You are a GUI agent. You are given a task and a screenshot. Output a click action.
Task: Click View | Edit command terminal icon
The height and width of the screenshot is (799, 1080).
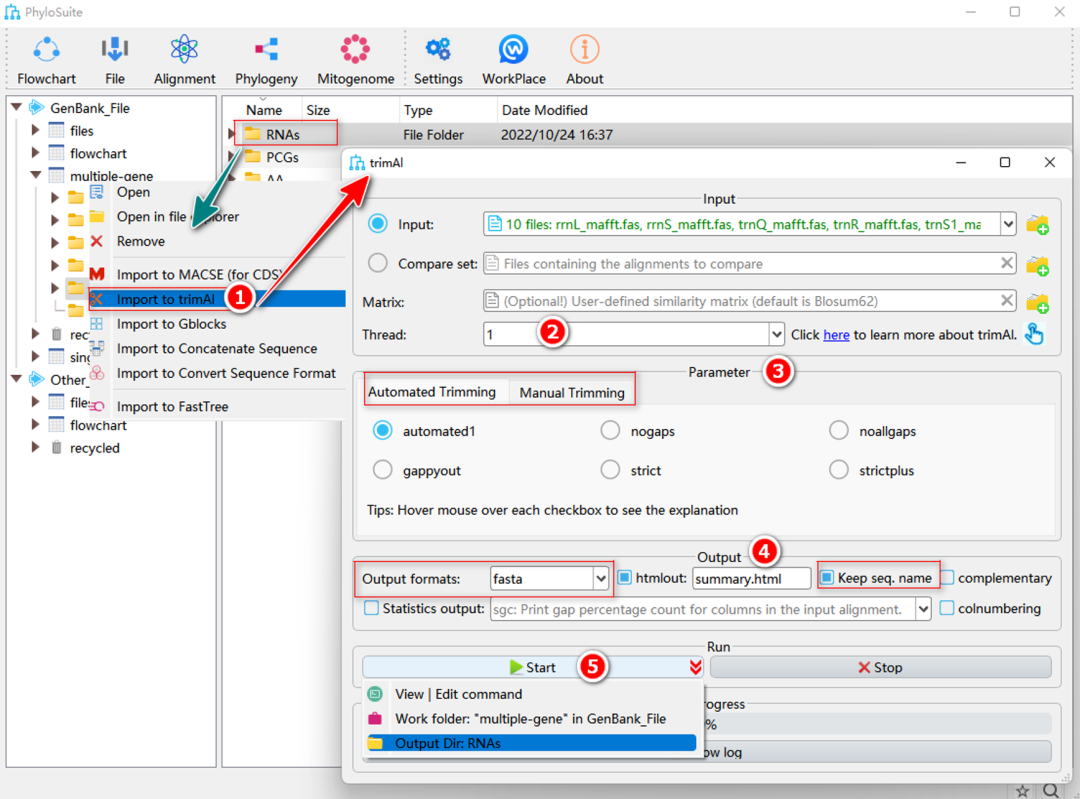coord(375,694)
